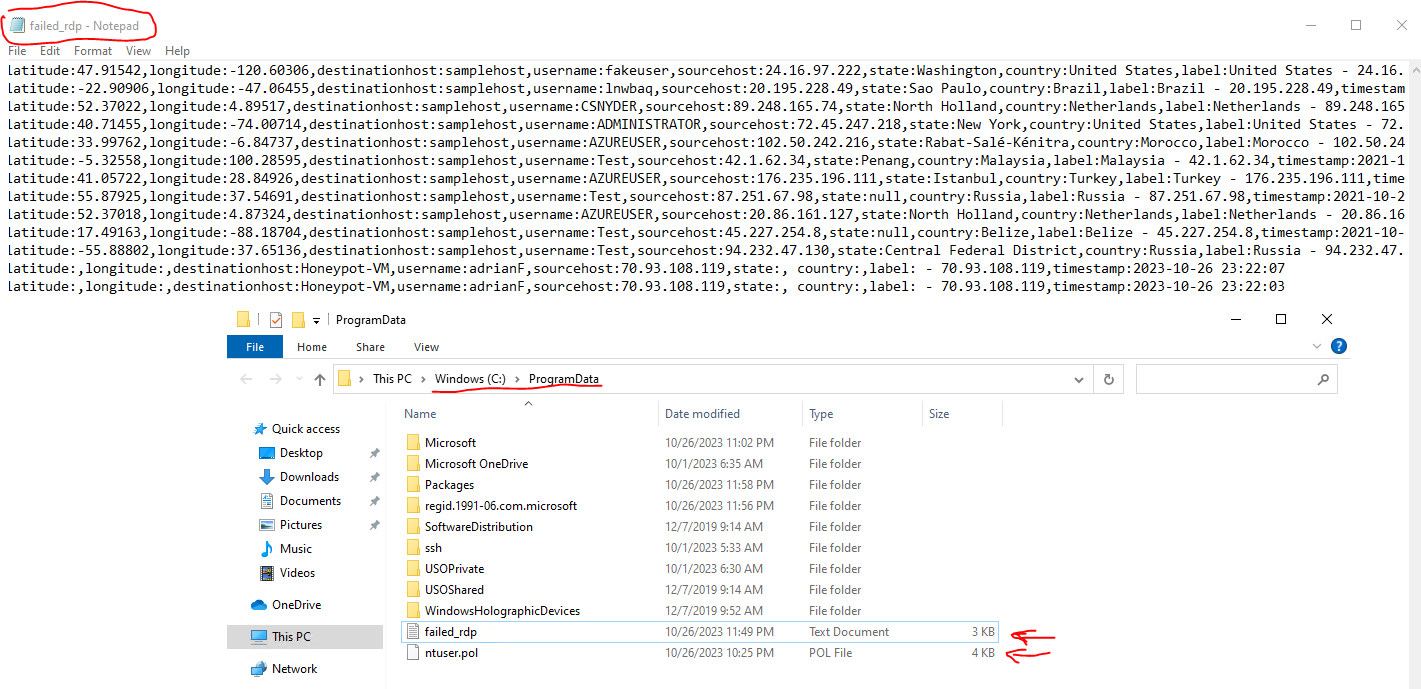Select the failed_rdp text document icon

tap(415, 632)
